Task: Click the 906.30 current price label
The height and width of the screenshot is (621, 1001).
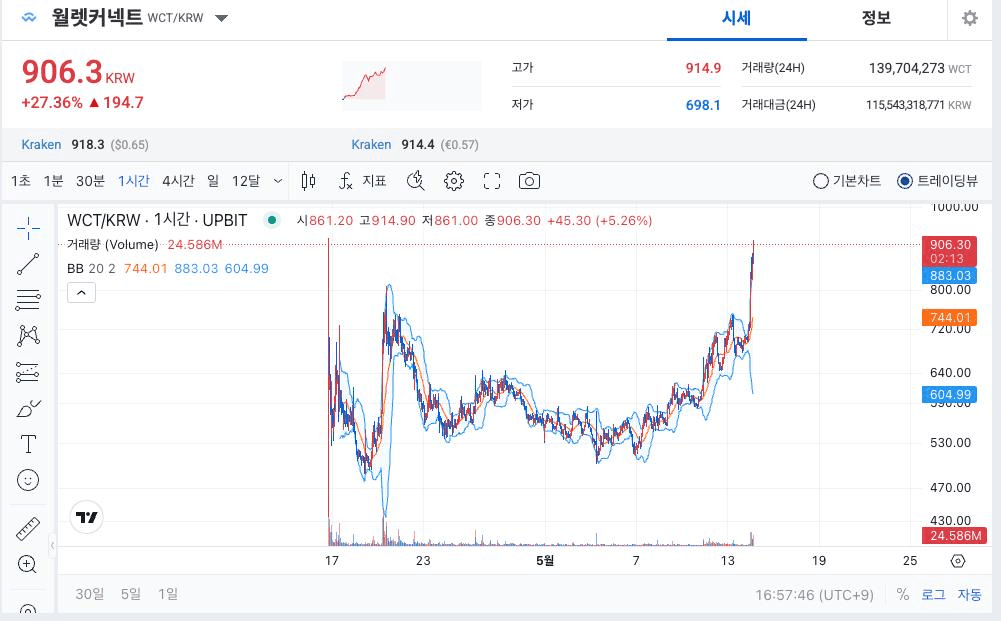Action: point(949,251)
